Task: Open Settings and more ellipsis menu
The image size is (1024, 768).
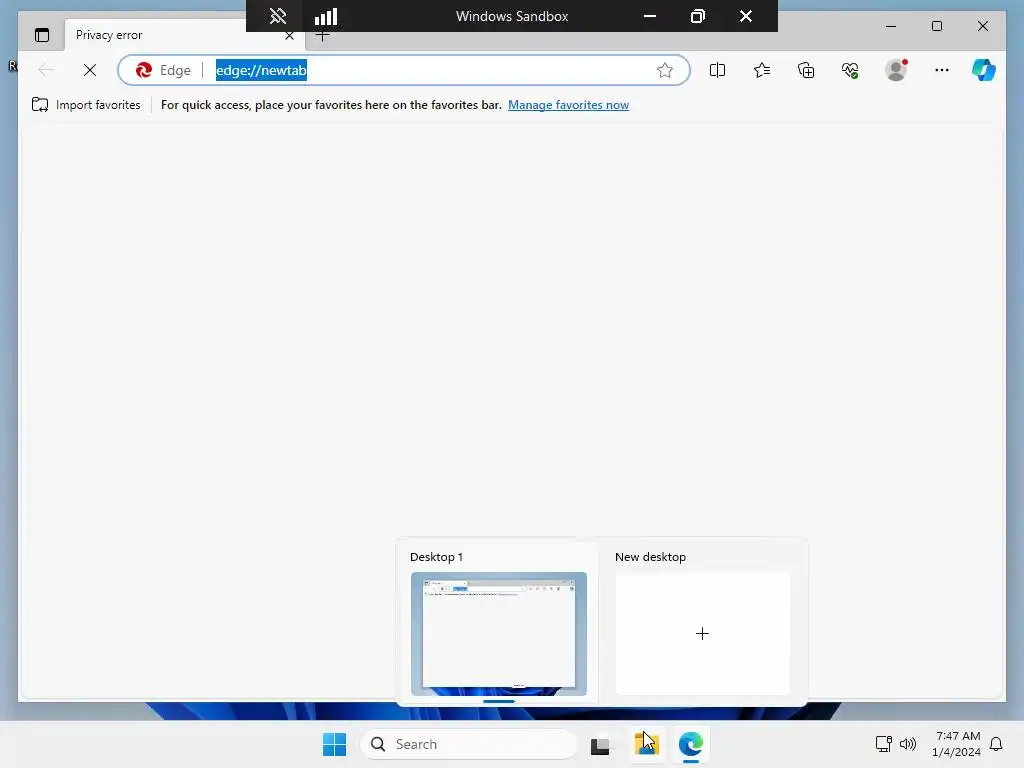Action: pos(942,70)
